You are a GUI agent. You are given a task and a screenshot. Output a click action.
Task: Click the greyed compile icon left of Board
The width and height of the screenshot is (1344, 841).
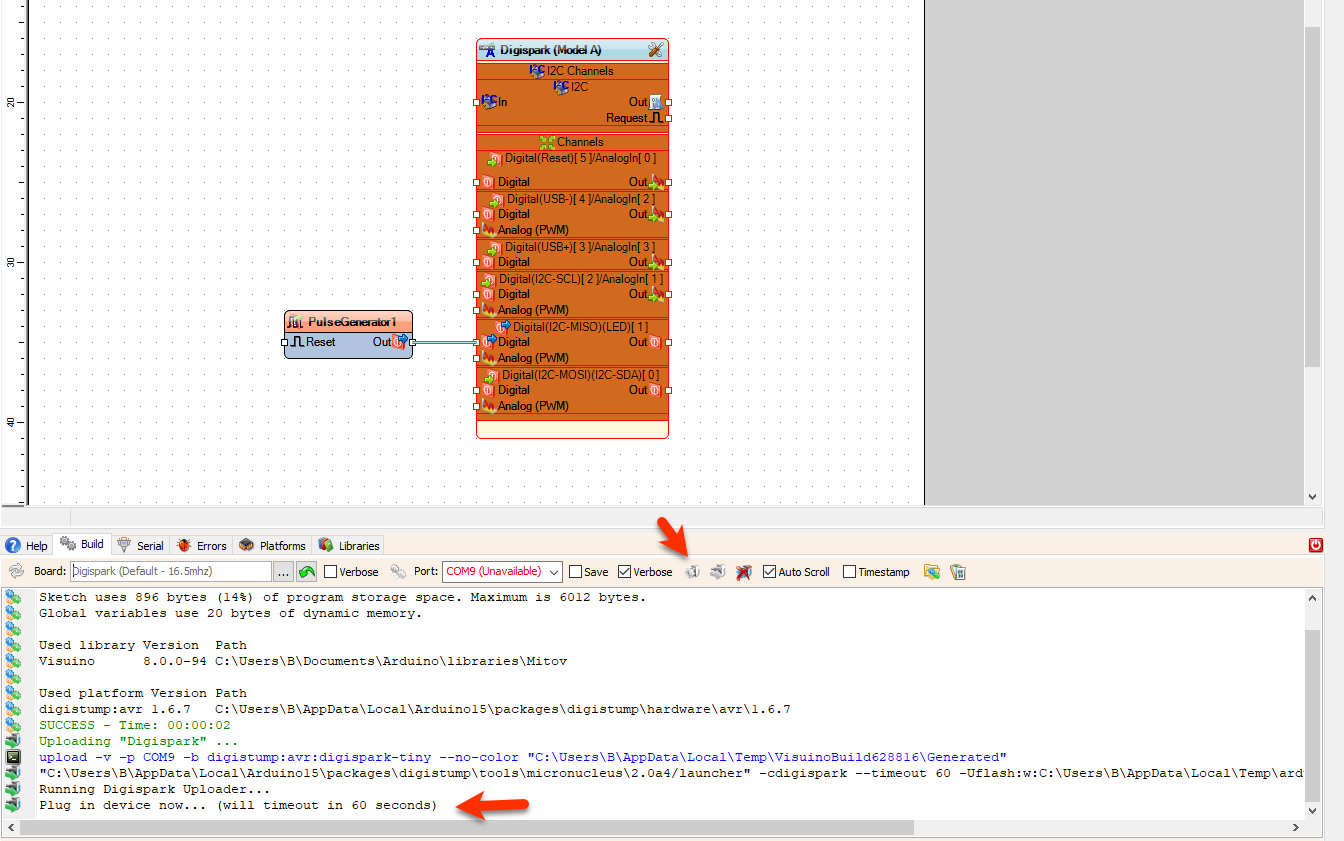[x=16, y=572]
